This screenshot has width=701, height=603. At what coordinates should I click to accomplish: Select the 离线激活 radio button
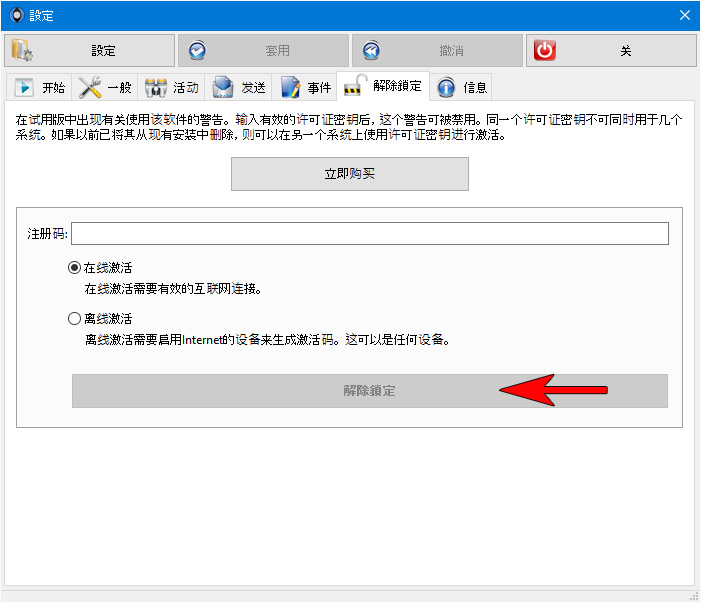tap(74, 319)
